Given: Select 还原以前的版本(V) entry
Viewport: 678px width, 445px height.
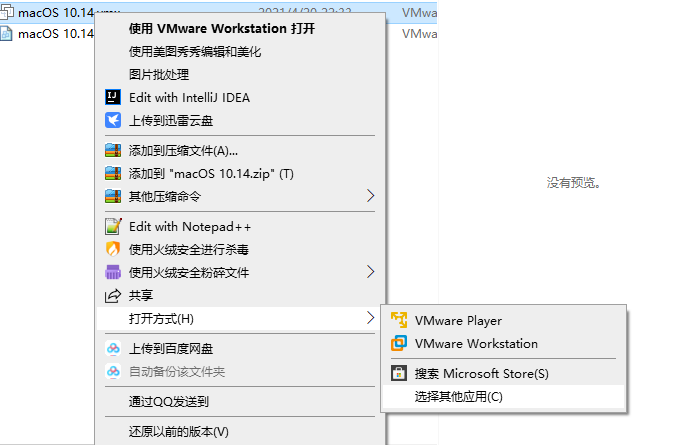Looking at the screenshot, I should 179,432.
